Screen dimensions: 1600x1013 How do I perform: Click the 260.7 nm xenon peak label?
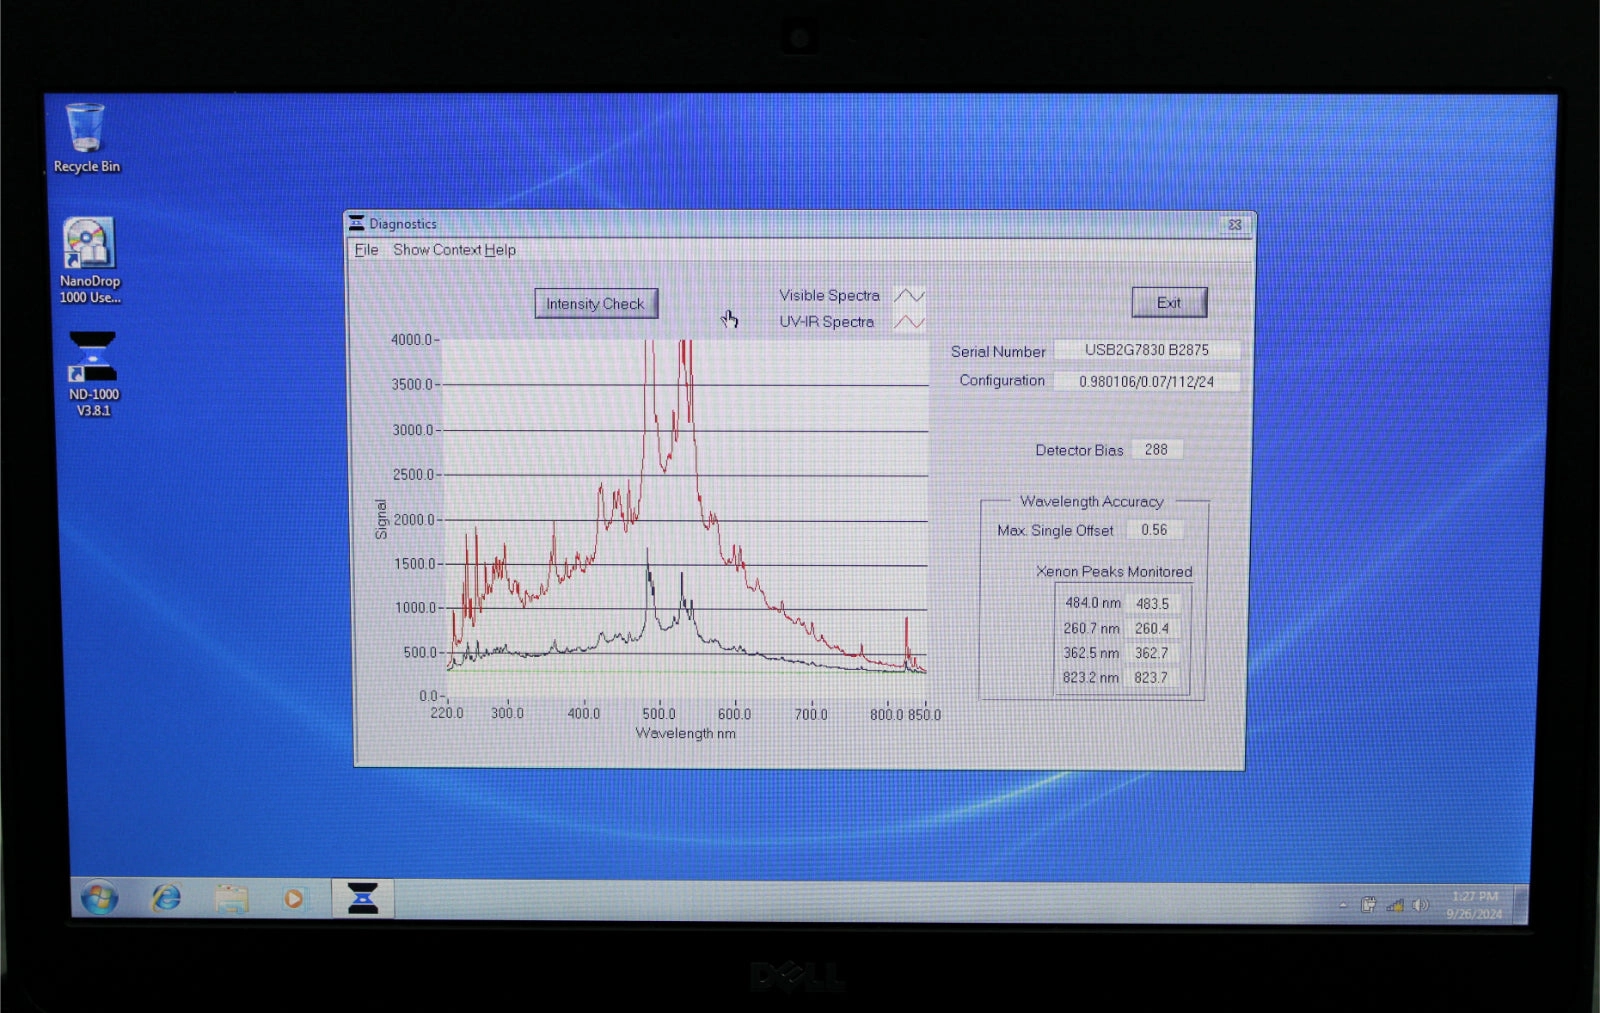[x=1091, y=628]
